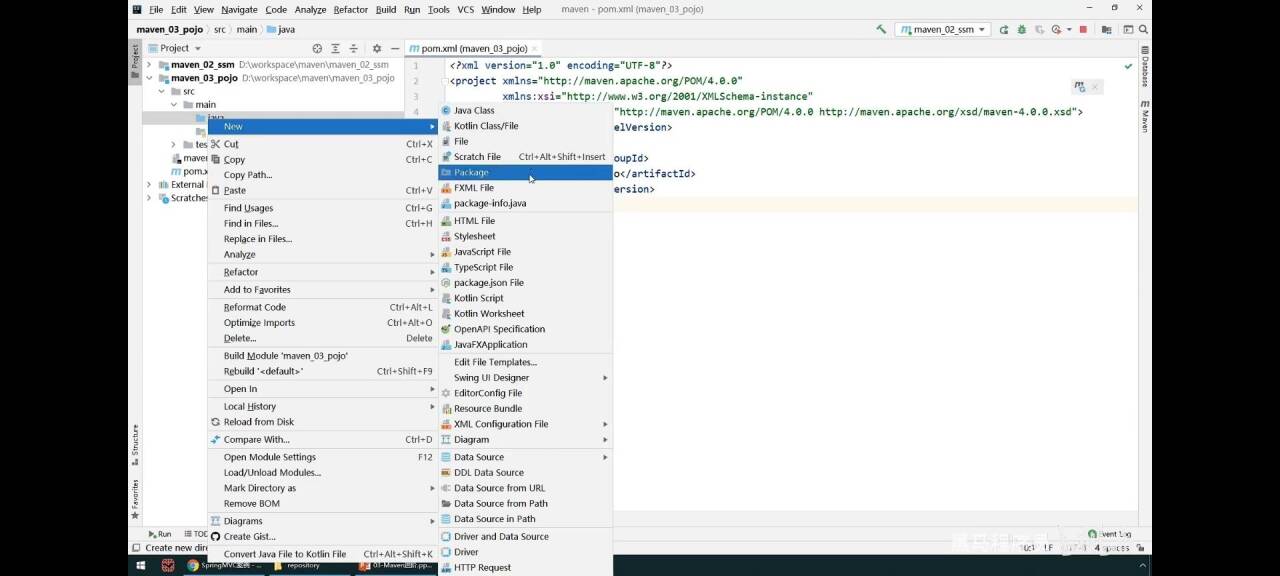Open the run configuration dropdown maven_02_ssm

click(x=943, y=30)
